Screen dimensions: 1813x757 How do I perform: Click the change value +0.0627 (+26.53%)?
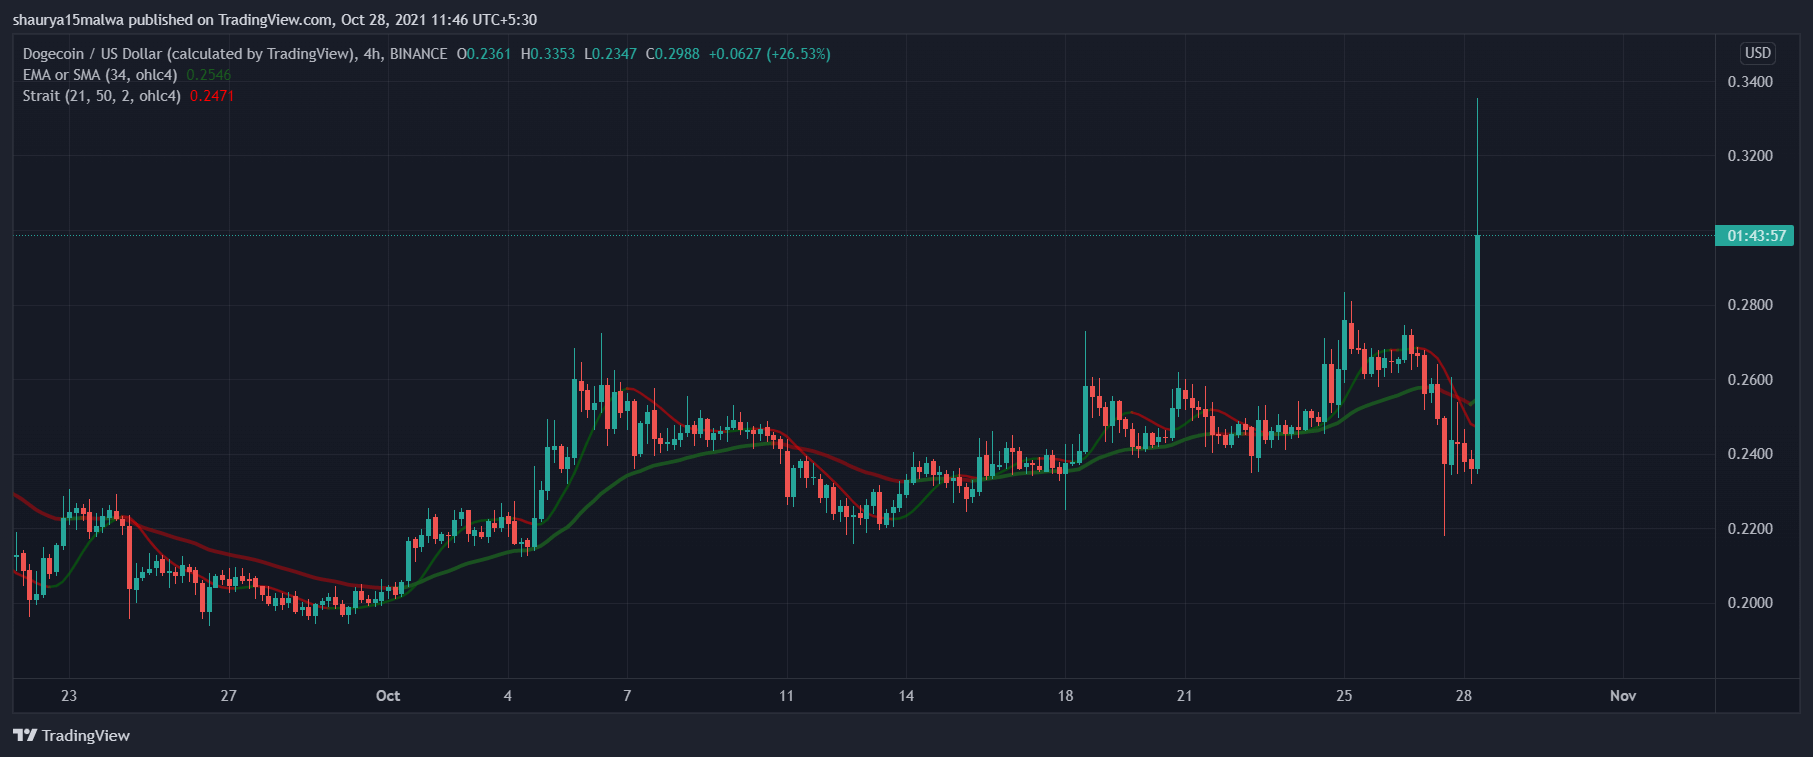(770, 54)
